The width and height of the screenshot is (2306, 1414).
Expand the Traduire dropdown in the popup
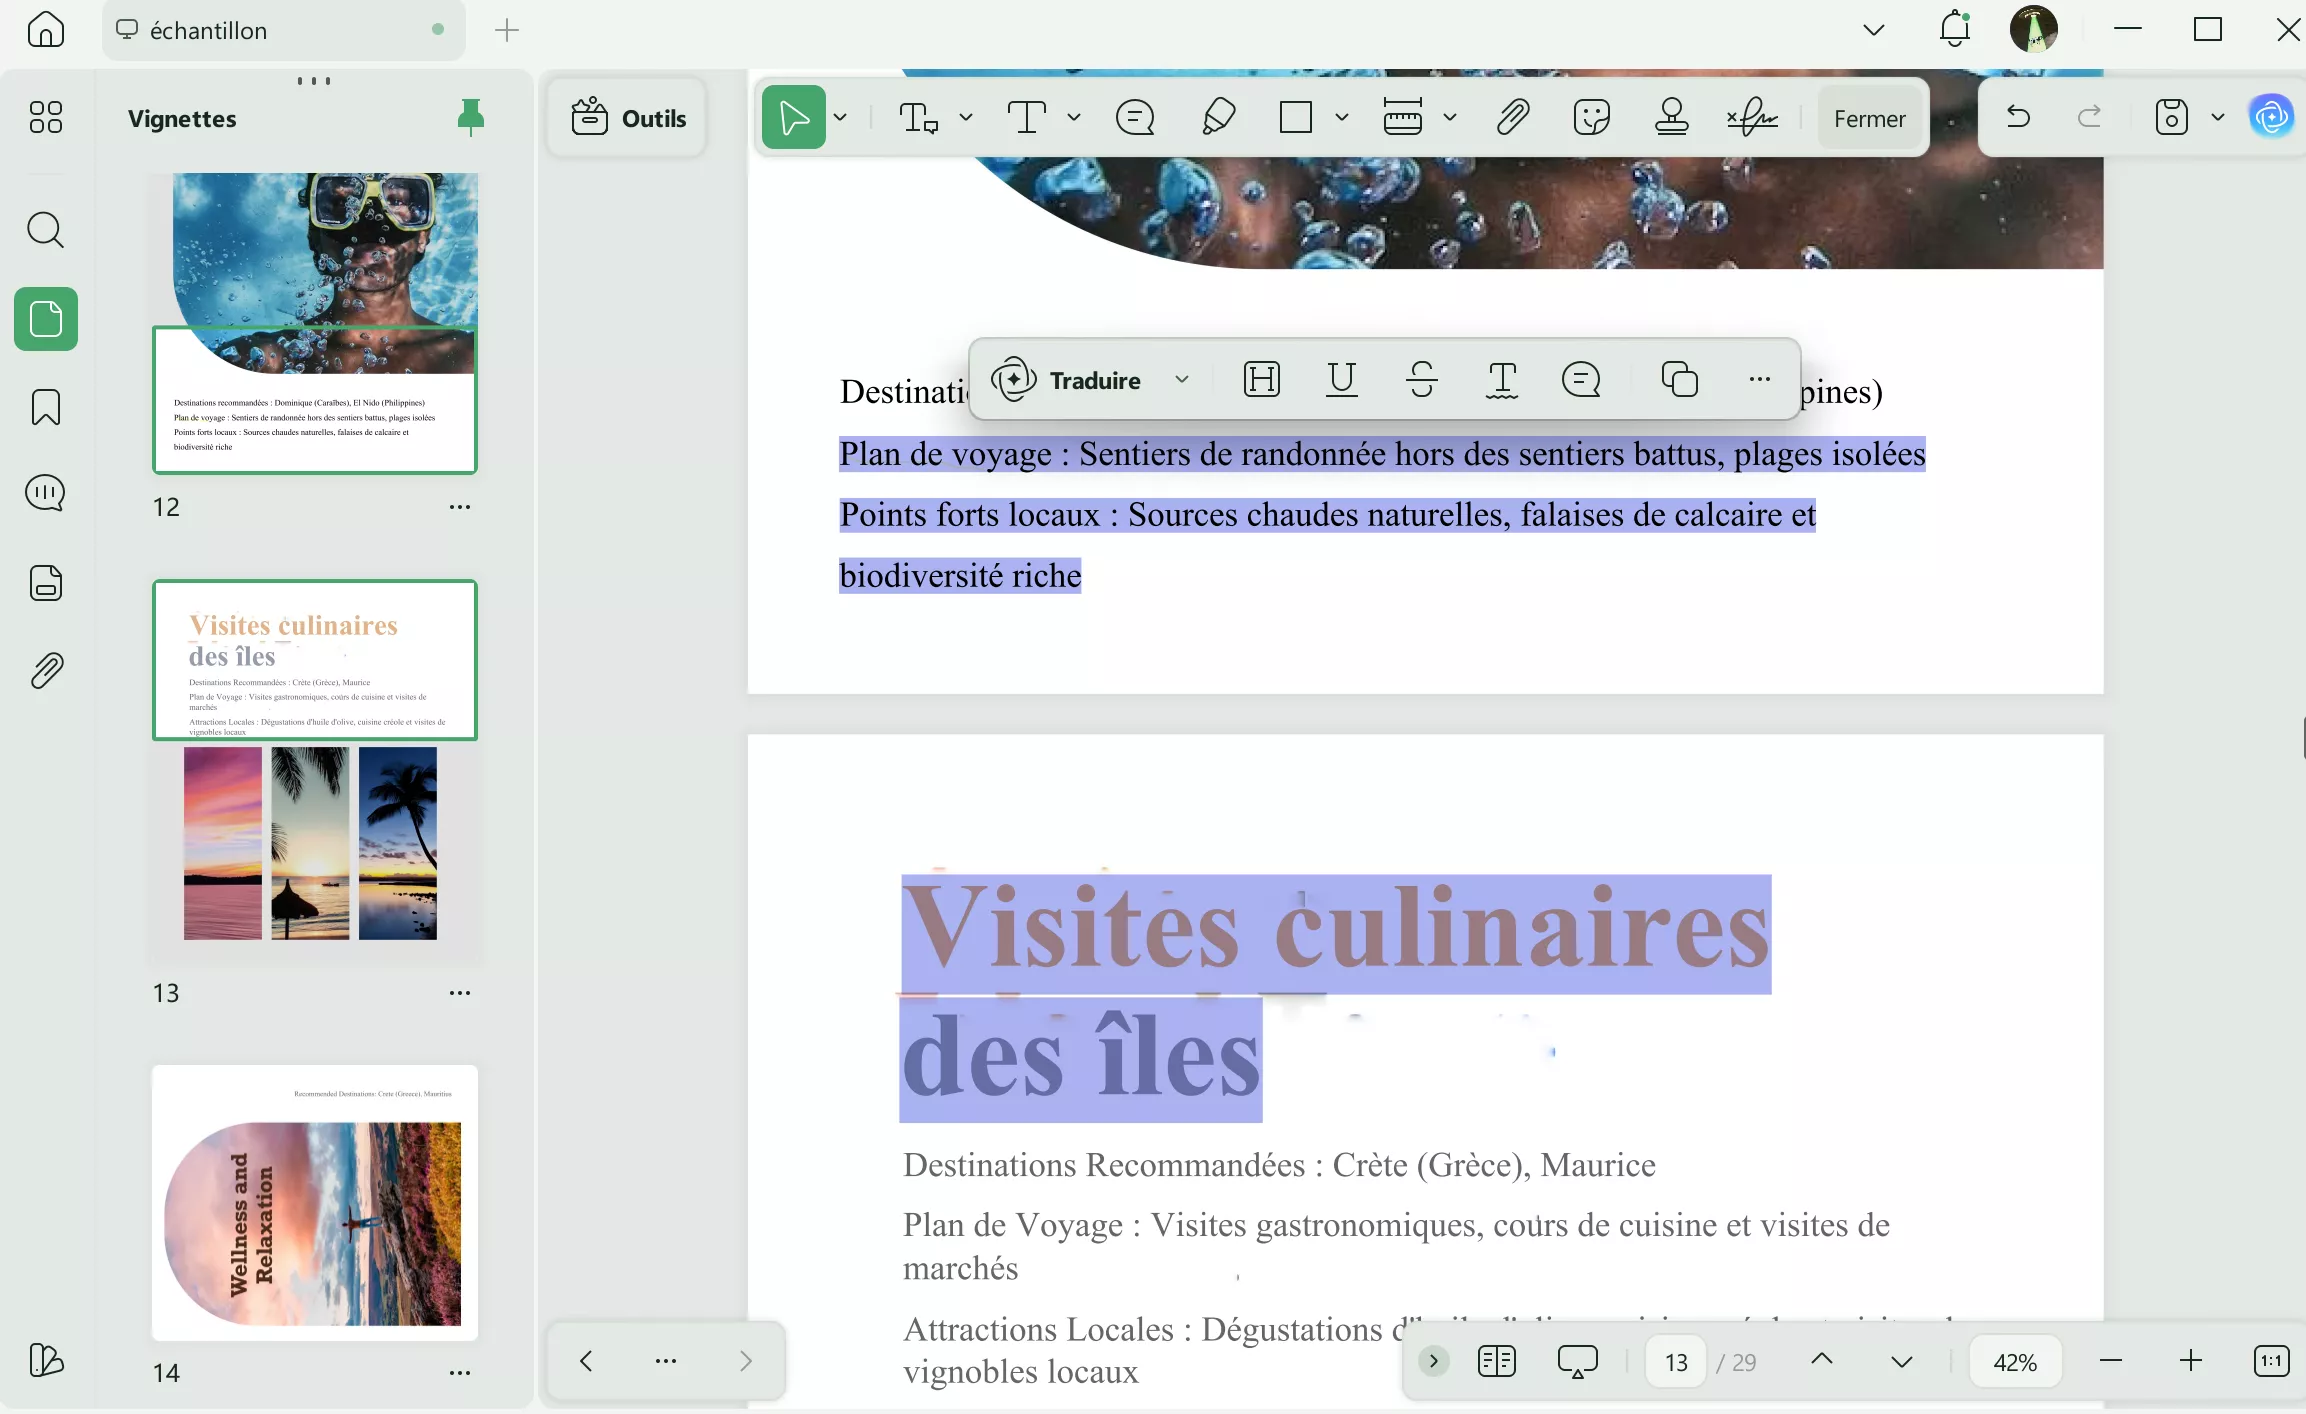1183,380
